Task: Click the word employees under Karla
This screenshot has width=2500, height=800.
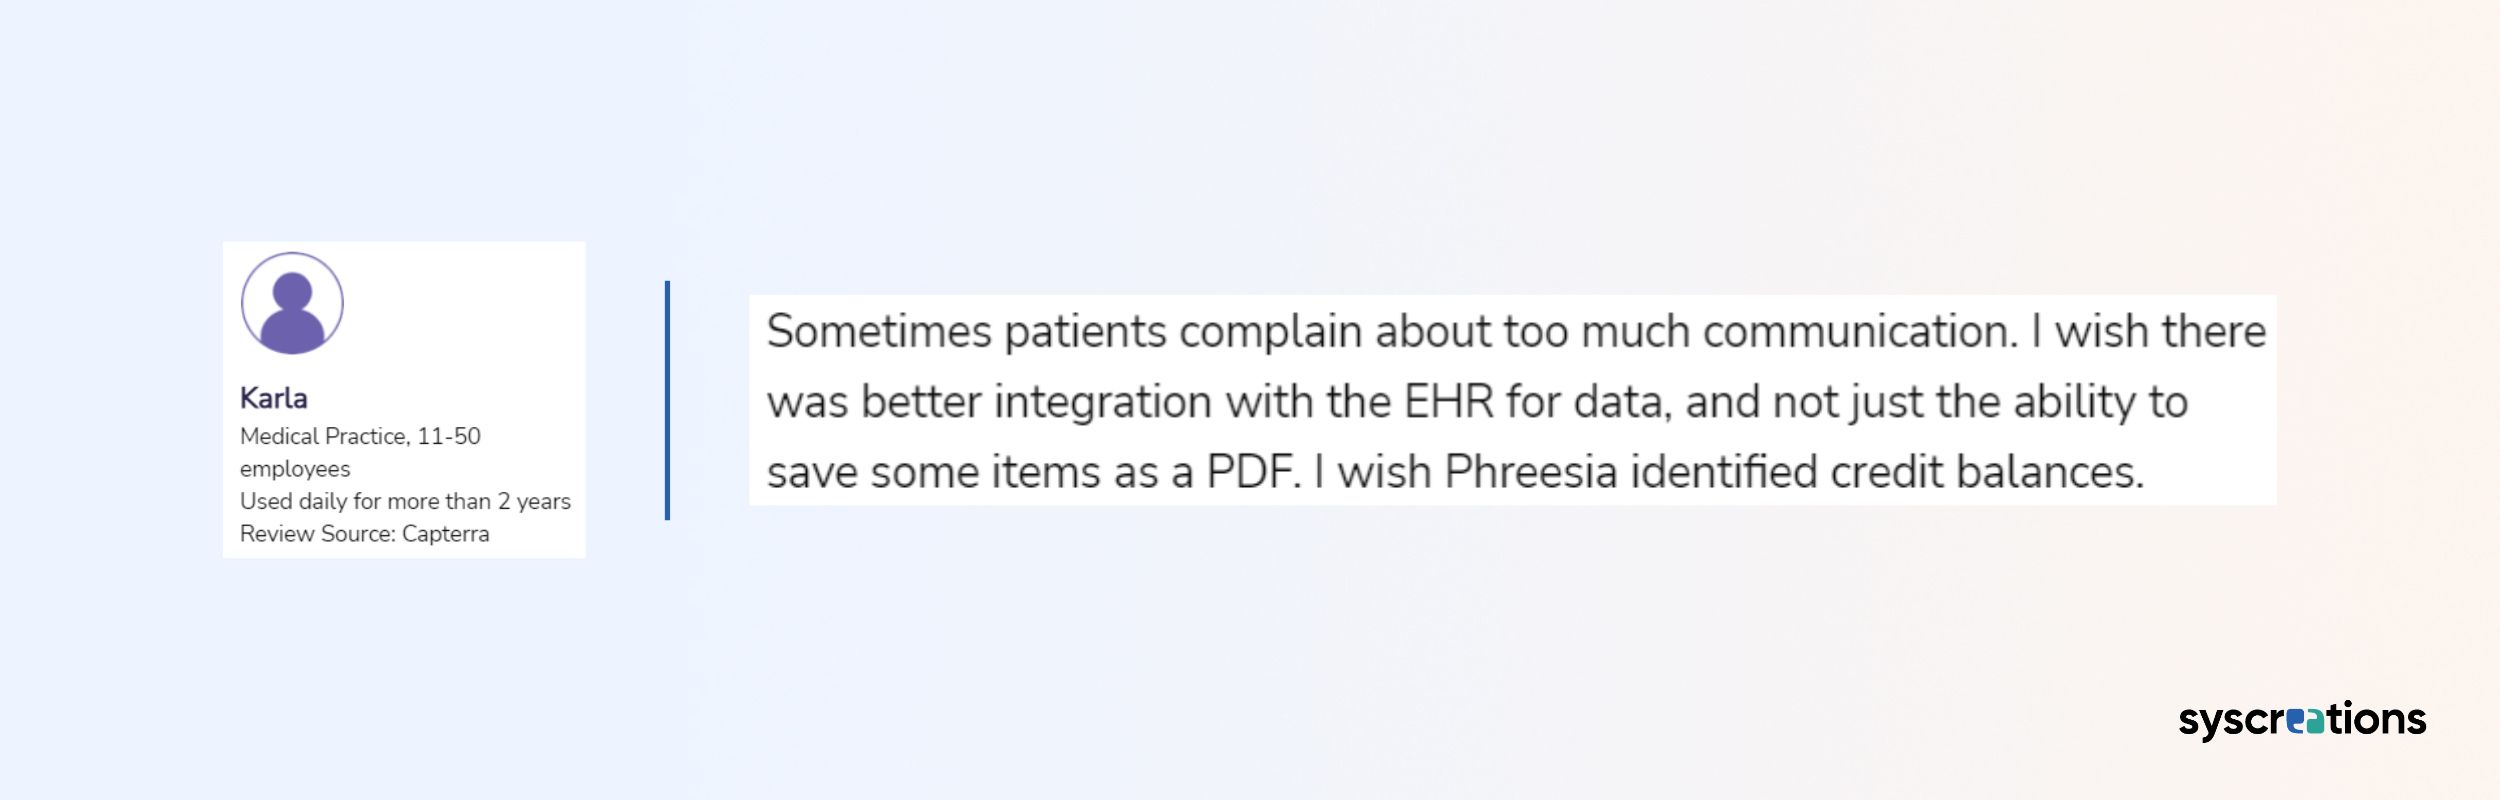Action: coord(295,469)
